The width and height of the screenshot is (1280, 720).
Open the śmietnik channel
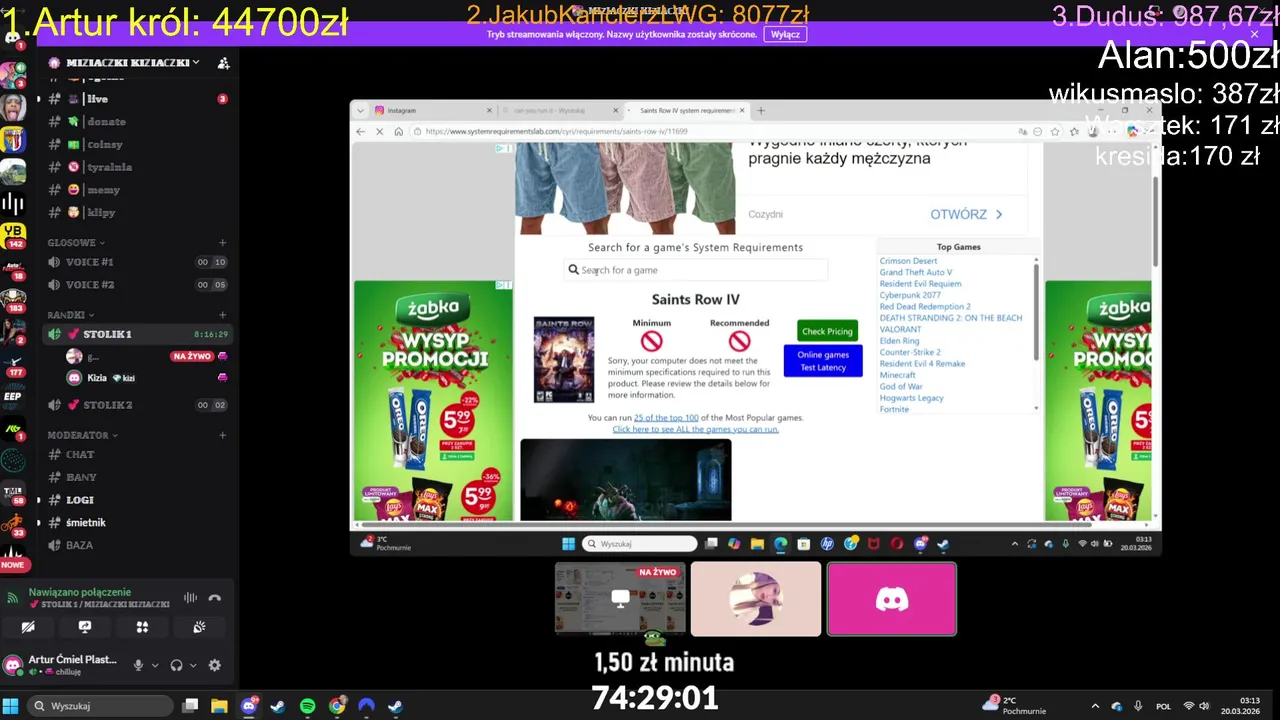pyautogui.click(x=138, y=523)
